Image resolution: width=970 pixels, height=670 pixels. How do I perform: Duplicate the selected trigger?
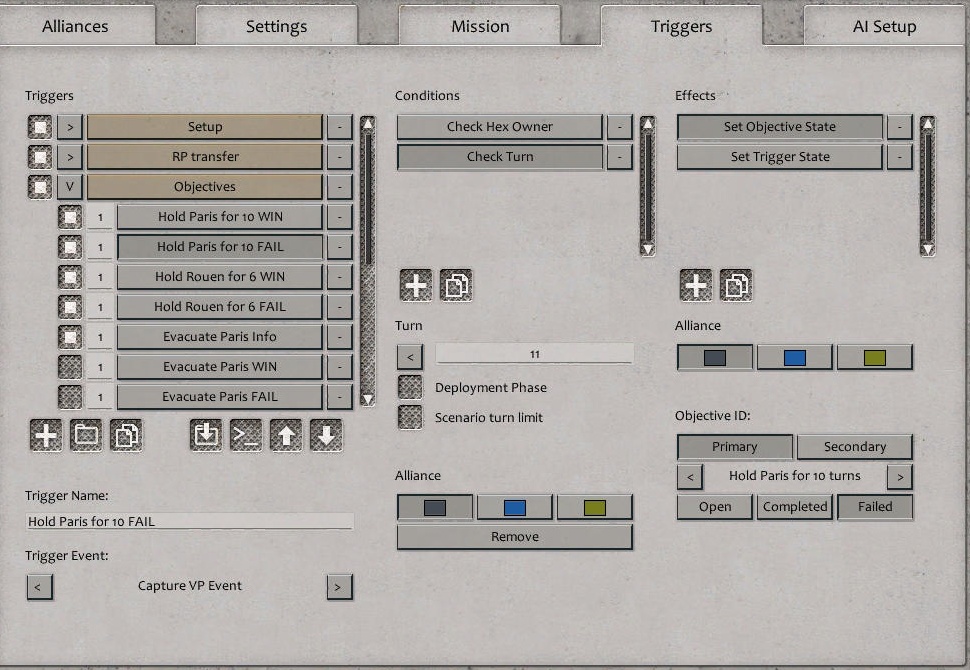pyautogui.click(x=128, y=435)
